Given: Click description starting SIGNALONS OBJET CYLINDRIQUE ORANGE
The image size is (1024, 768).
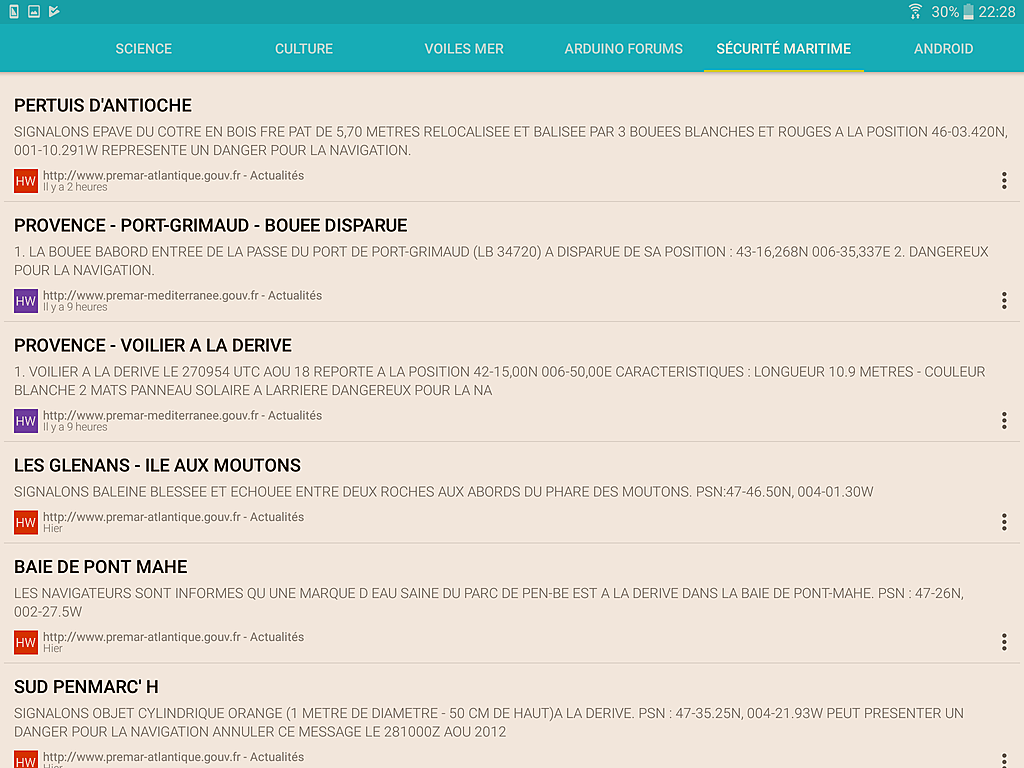Looking at the screenshot, I should click(489, 723).
